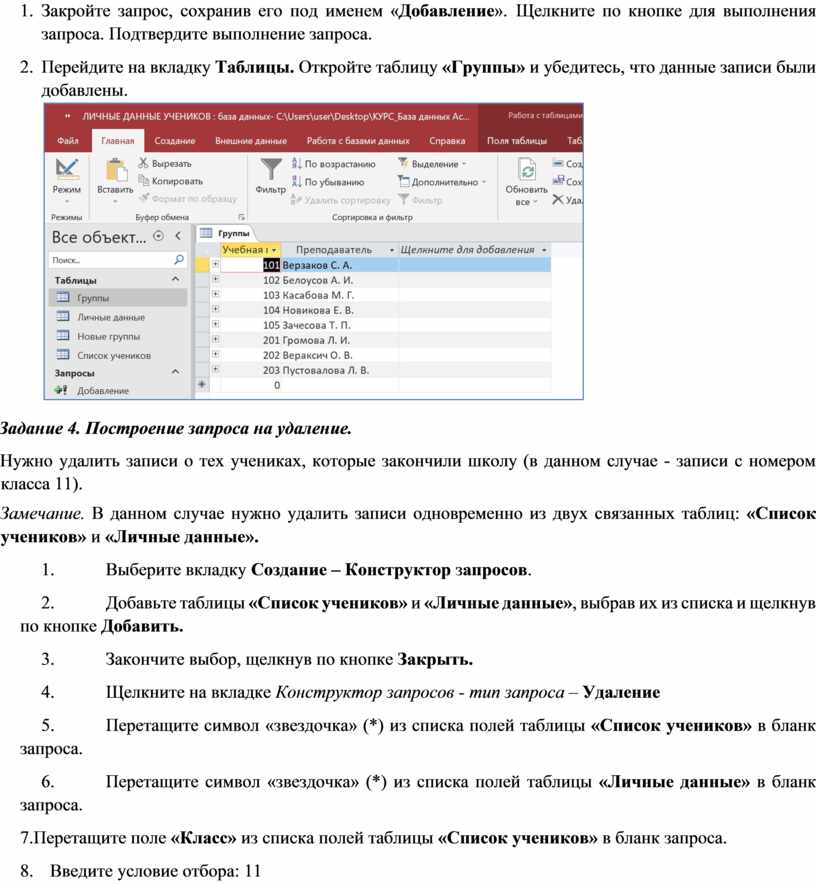The height and width of the screenshot is (885, 816).
Task: Click Удалить сортировку button
Action: point(340,200)
